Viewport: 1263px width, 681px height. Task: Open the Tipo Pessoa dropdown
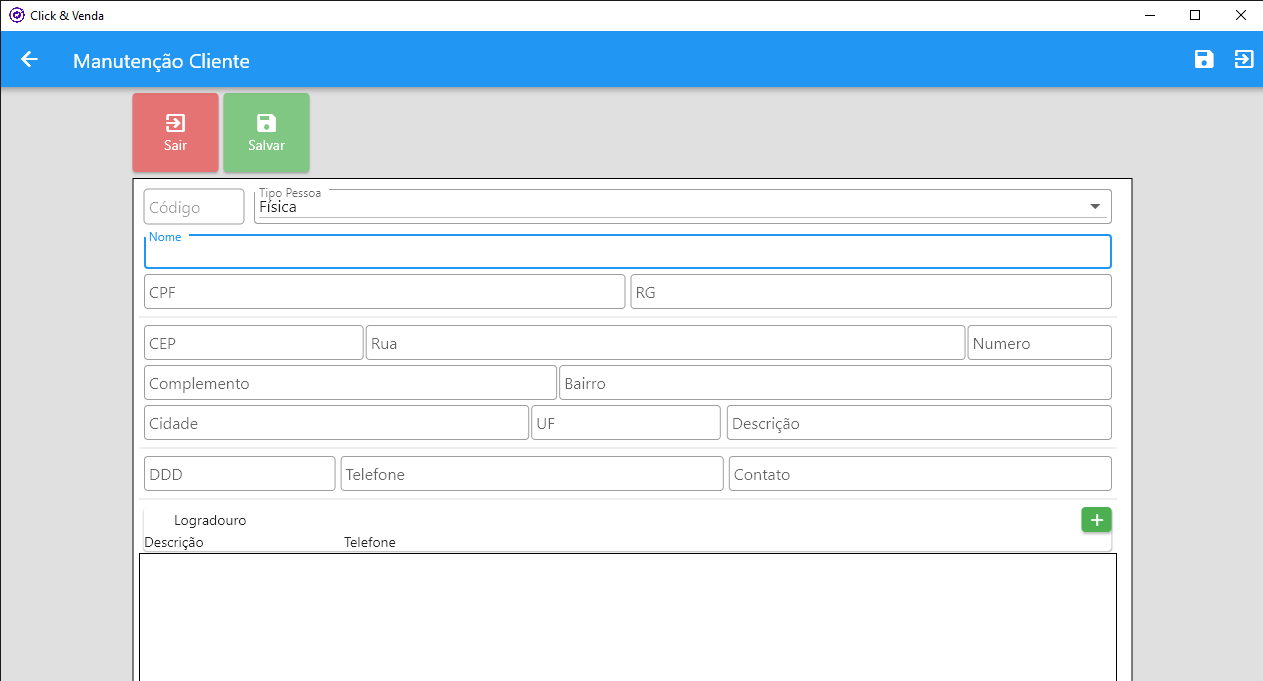pos(682,207)
